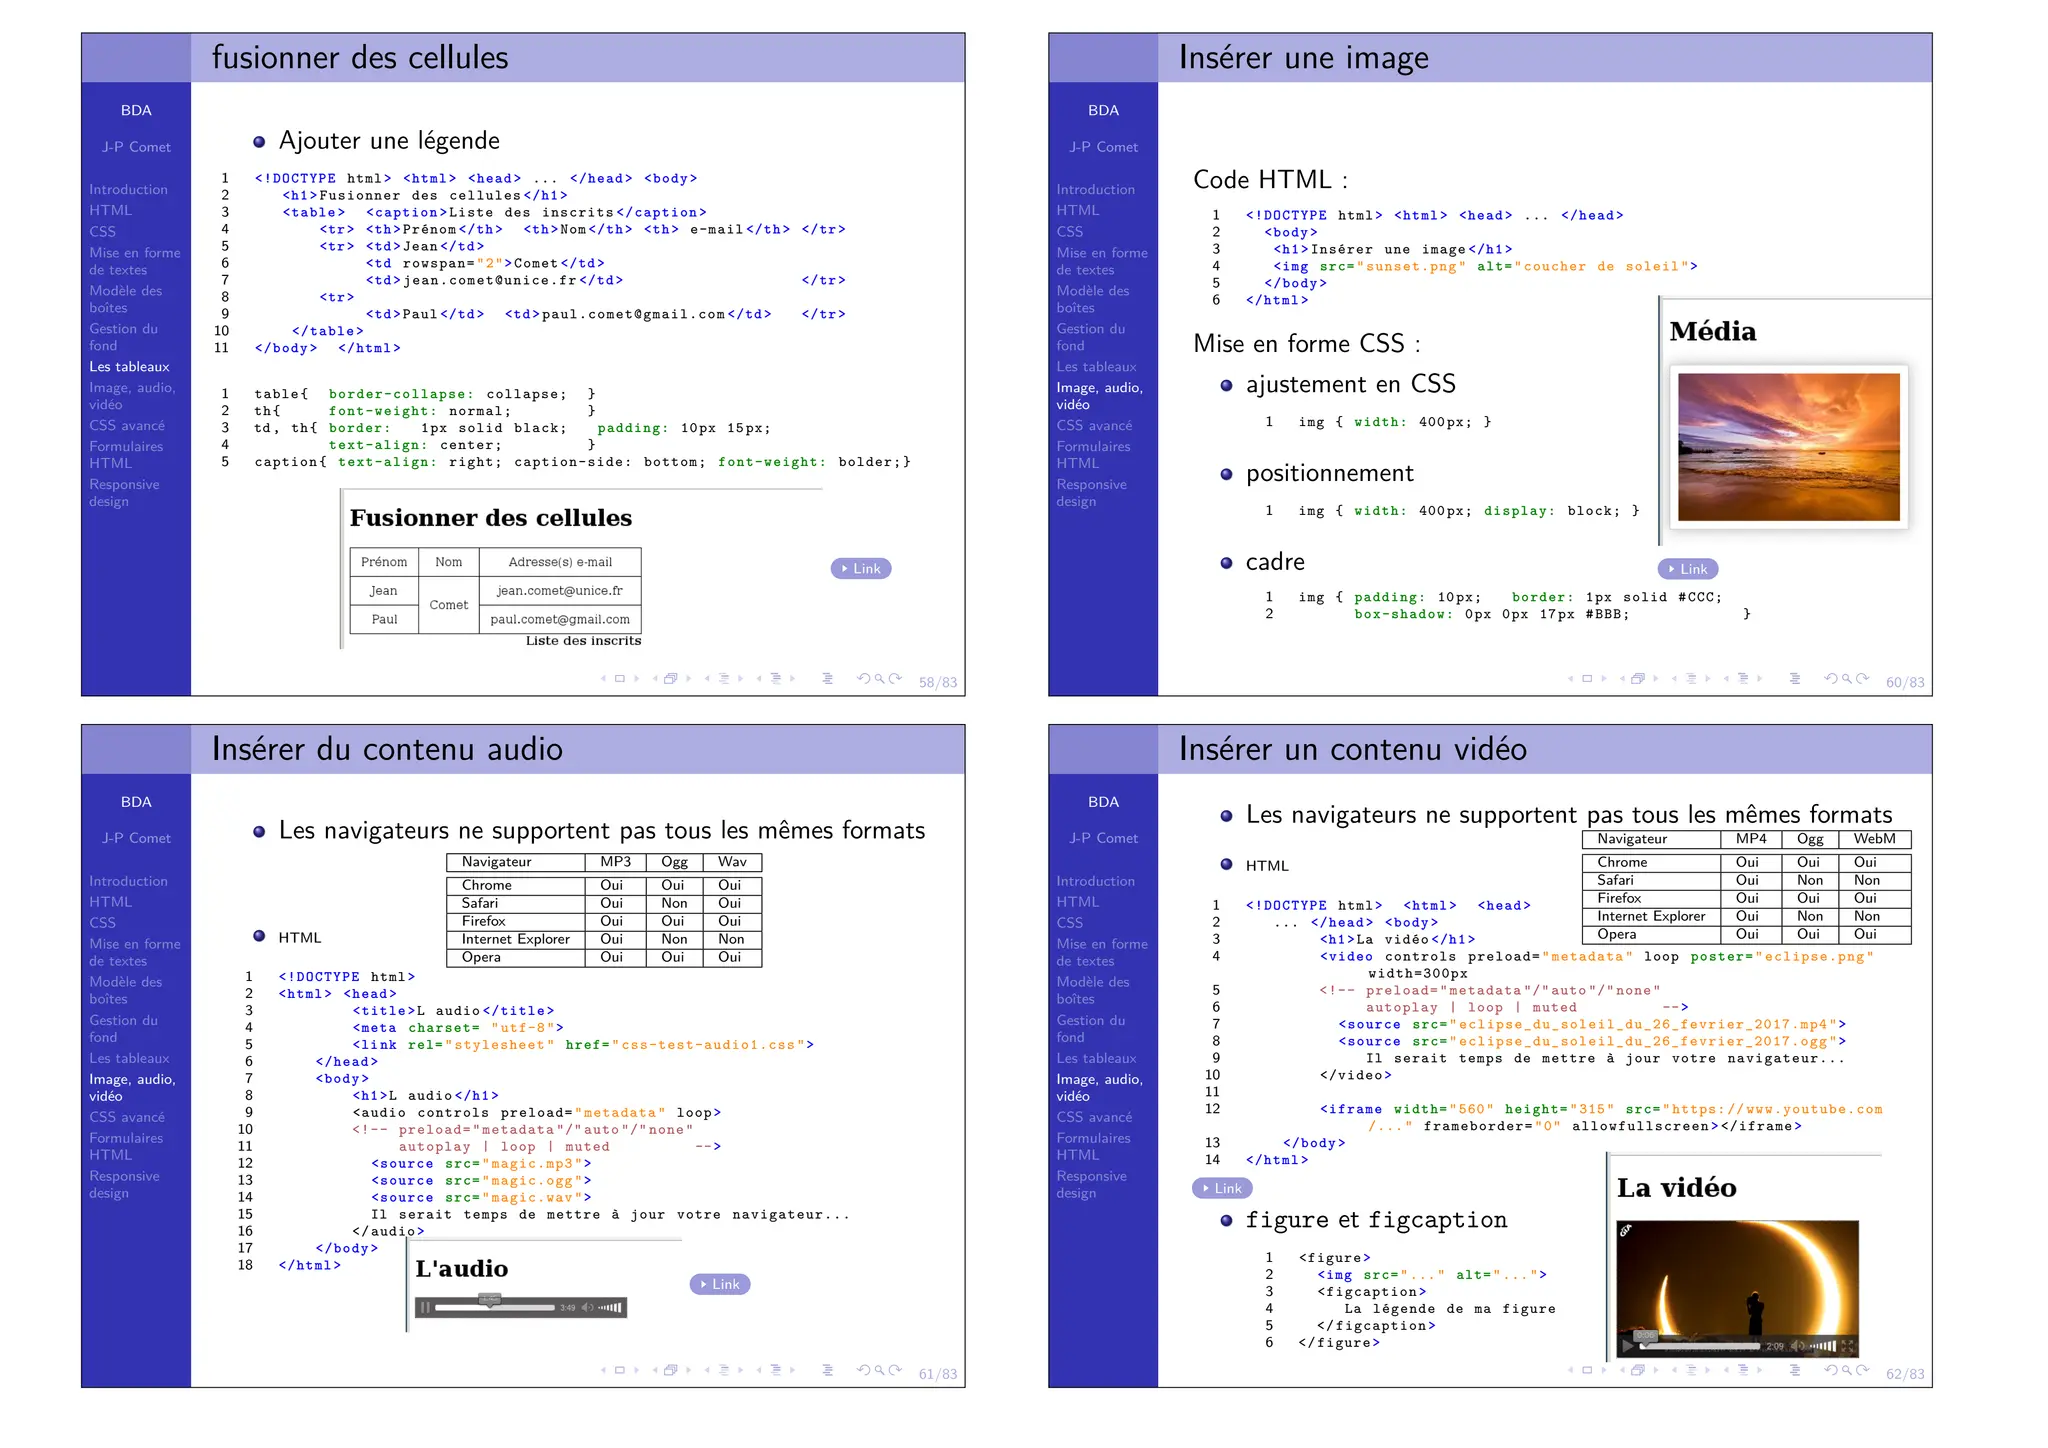This screenshot has height=1448, width=2048.
Task: Pause the L'audio player with its pause button
Action: coord(426,1307)
